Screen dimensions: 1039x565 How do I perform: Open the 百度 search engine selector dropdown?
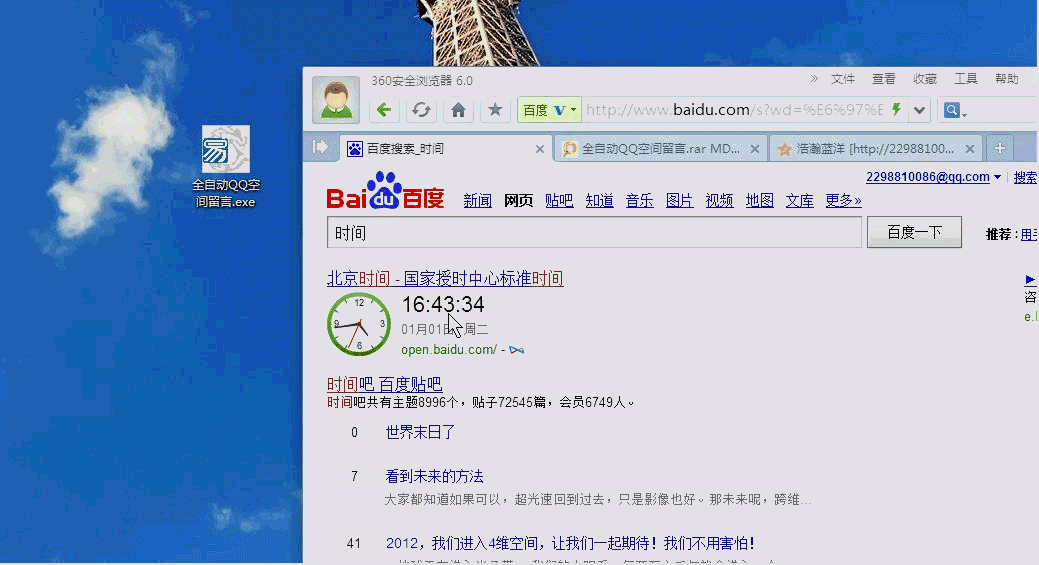(x=549, y=110)
